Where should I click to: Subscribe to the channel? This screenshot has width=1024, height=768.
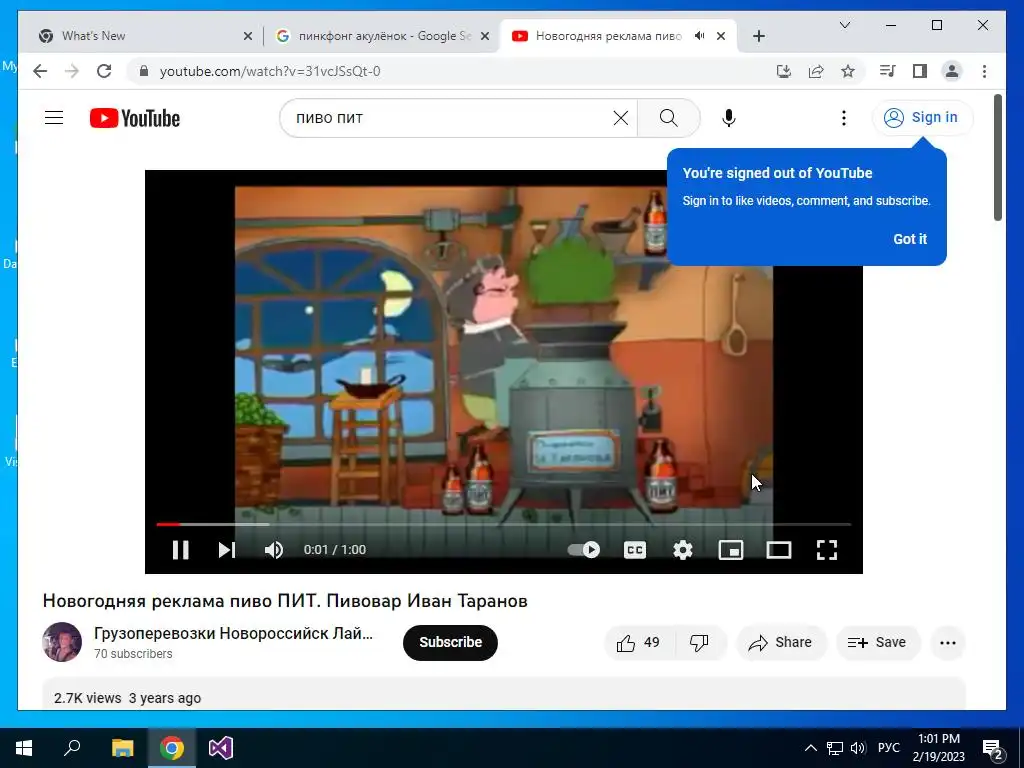click(451, 643)
